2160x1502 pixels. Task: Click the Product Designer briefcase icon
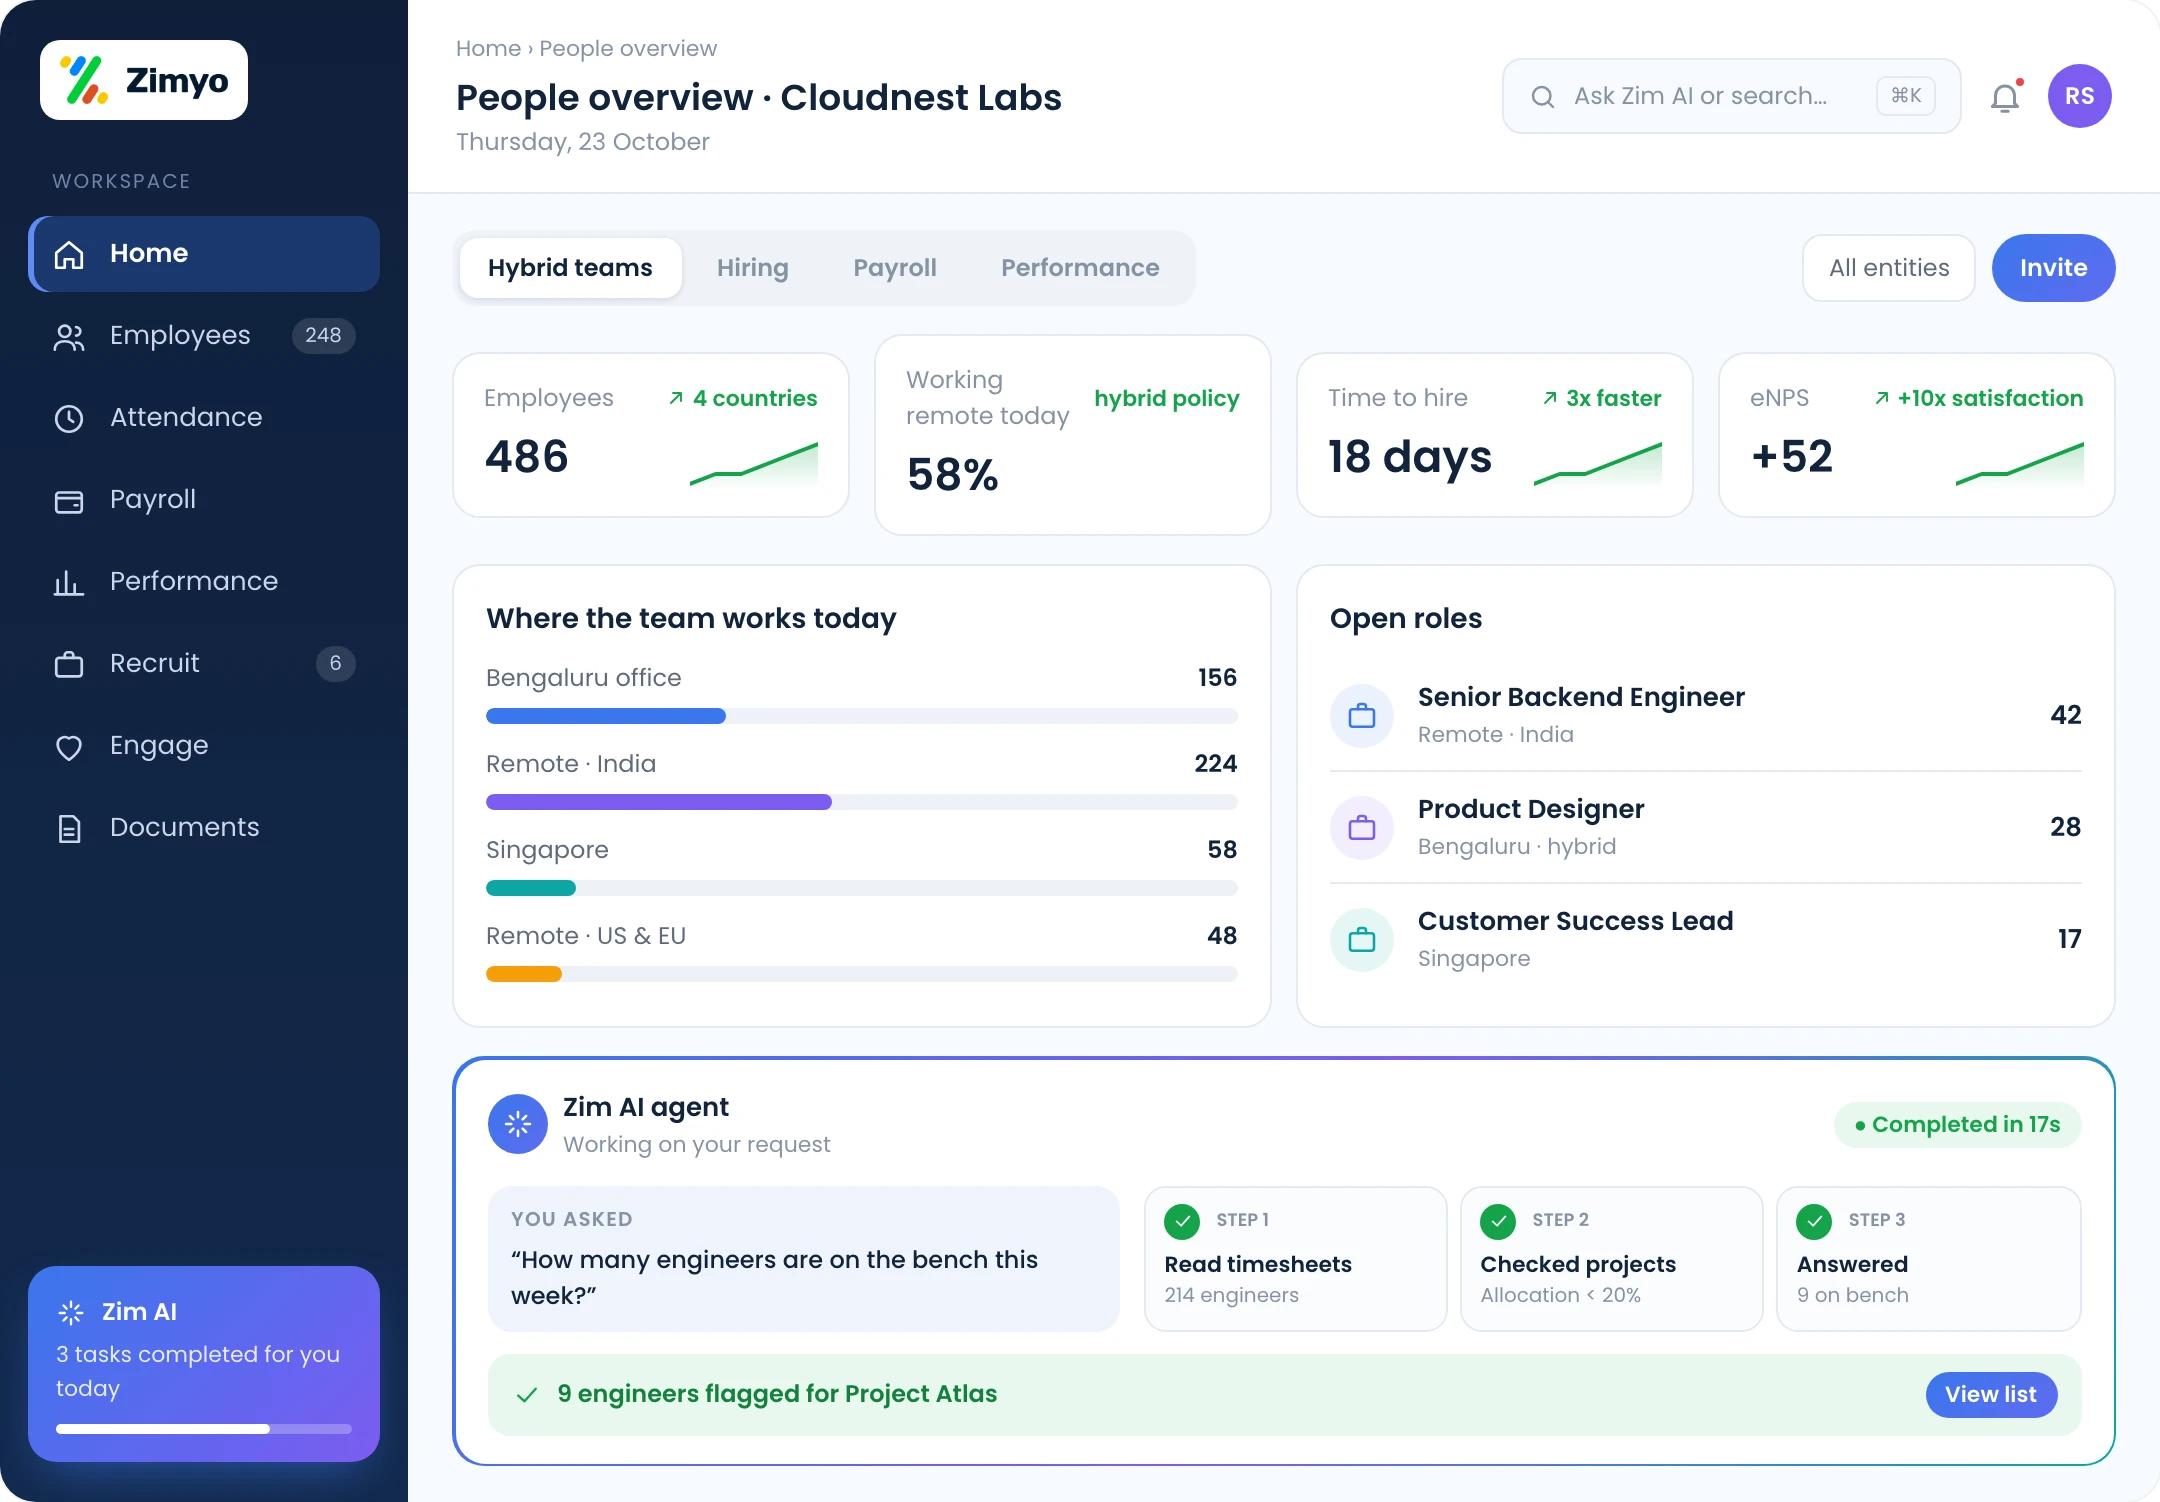coord(1362,828)
